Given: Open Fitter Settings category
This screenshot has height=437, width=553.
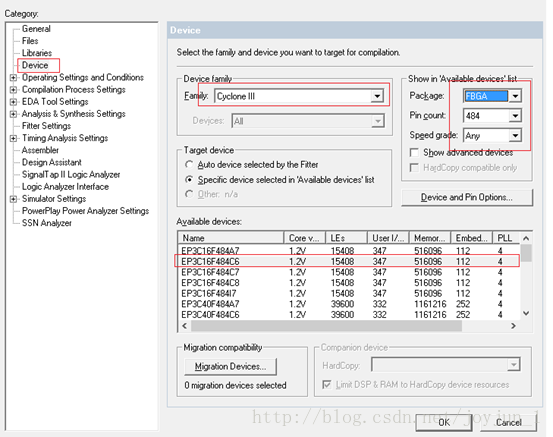Looking at the screenshot, I should [x=46, y=126].
